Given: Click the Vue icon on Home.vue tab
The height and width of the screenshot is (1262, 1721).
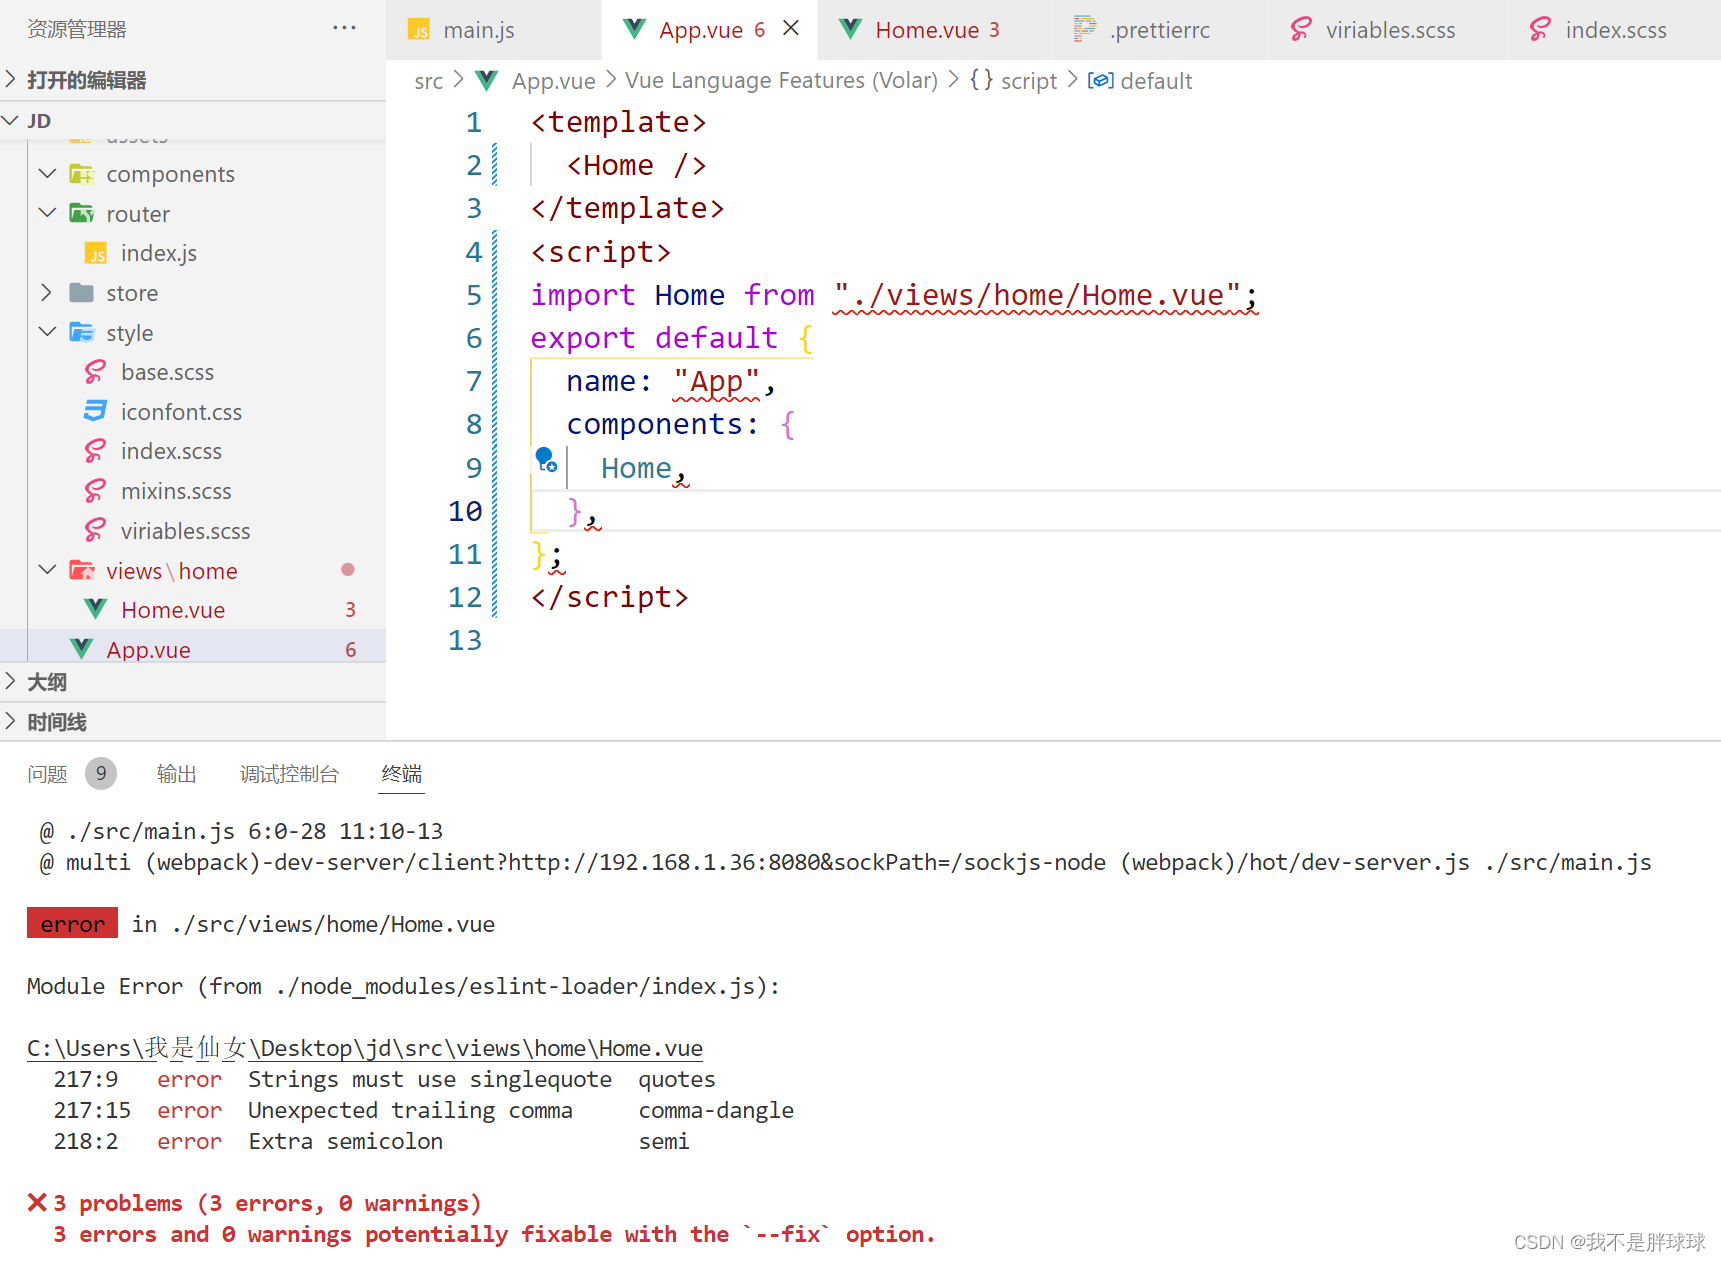Looking at the screenshot, I should click(850, 29).
